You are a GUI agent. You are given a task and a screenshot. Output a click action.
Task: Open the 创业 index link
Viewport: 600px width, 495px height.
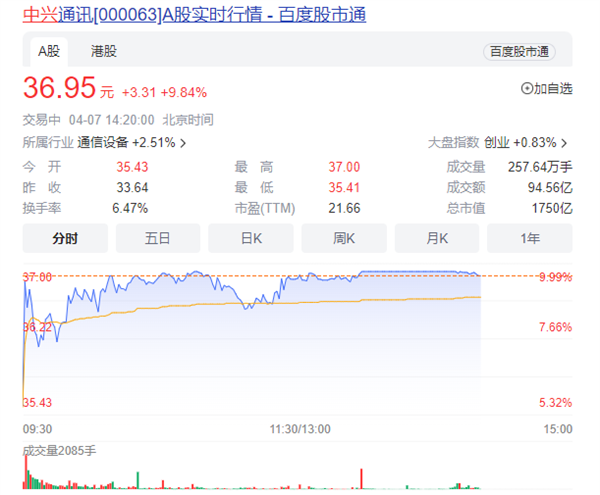(497, 143)
